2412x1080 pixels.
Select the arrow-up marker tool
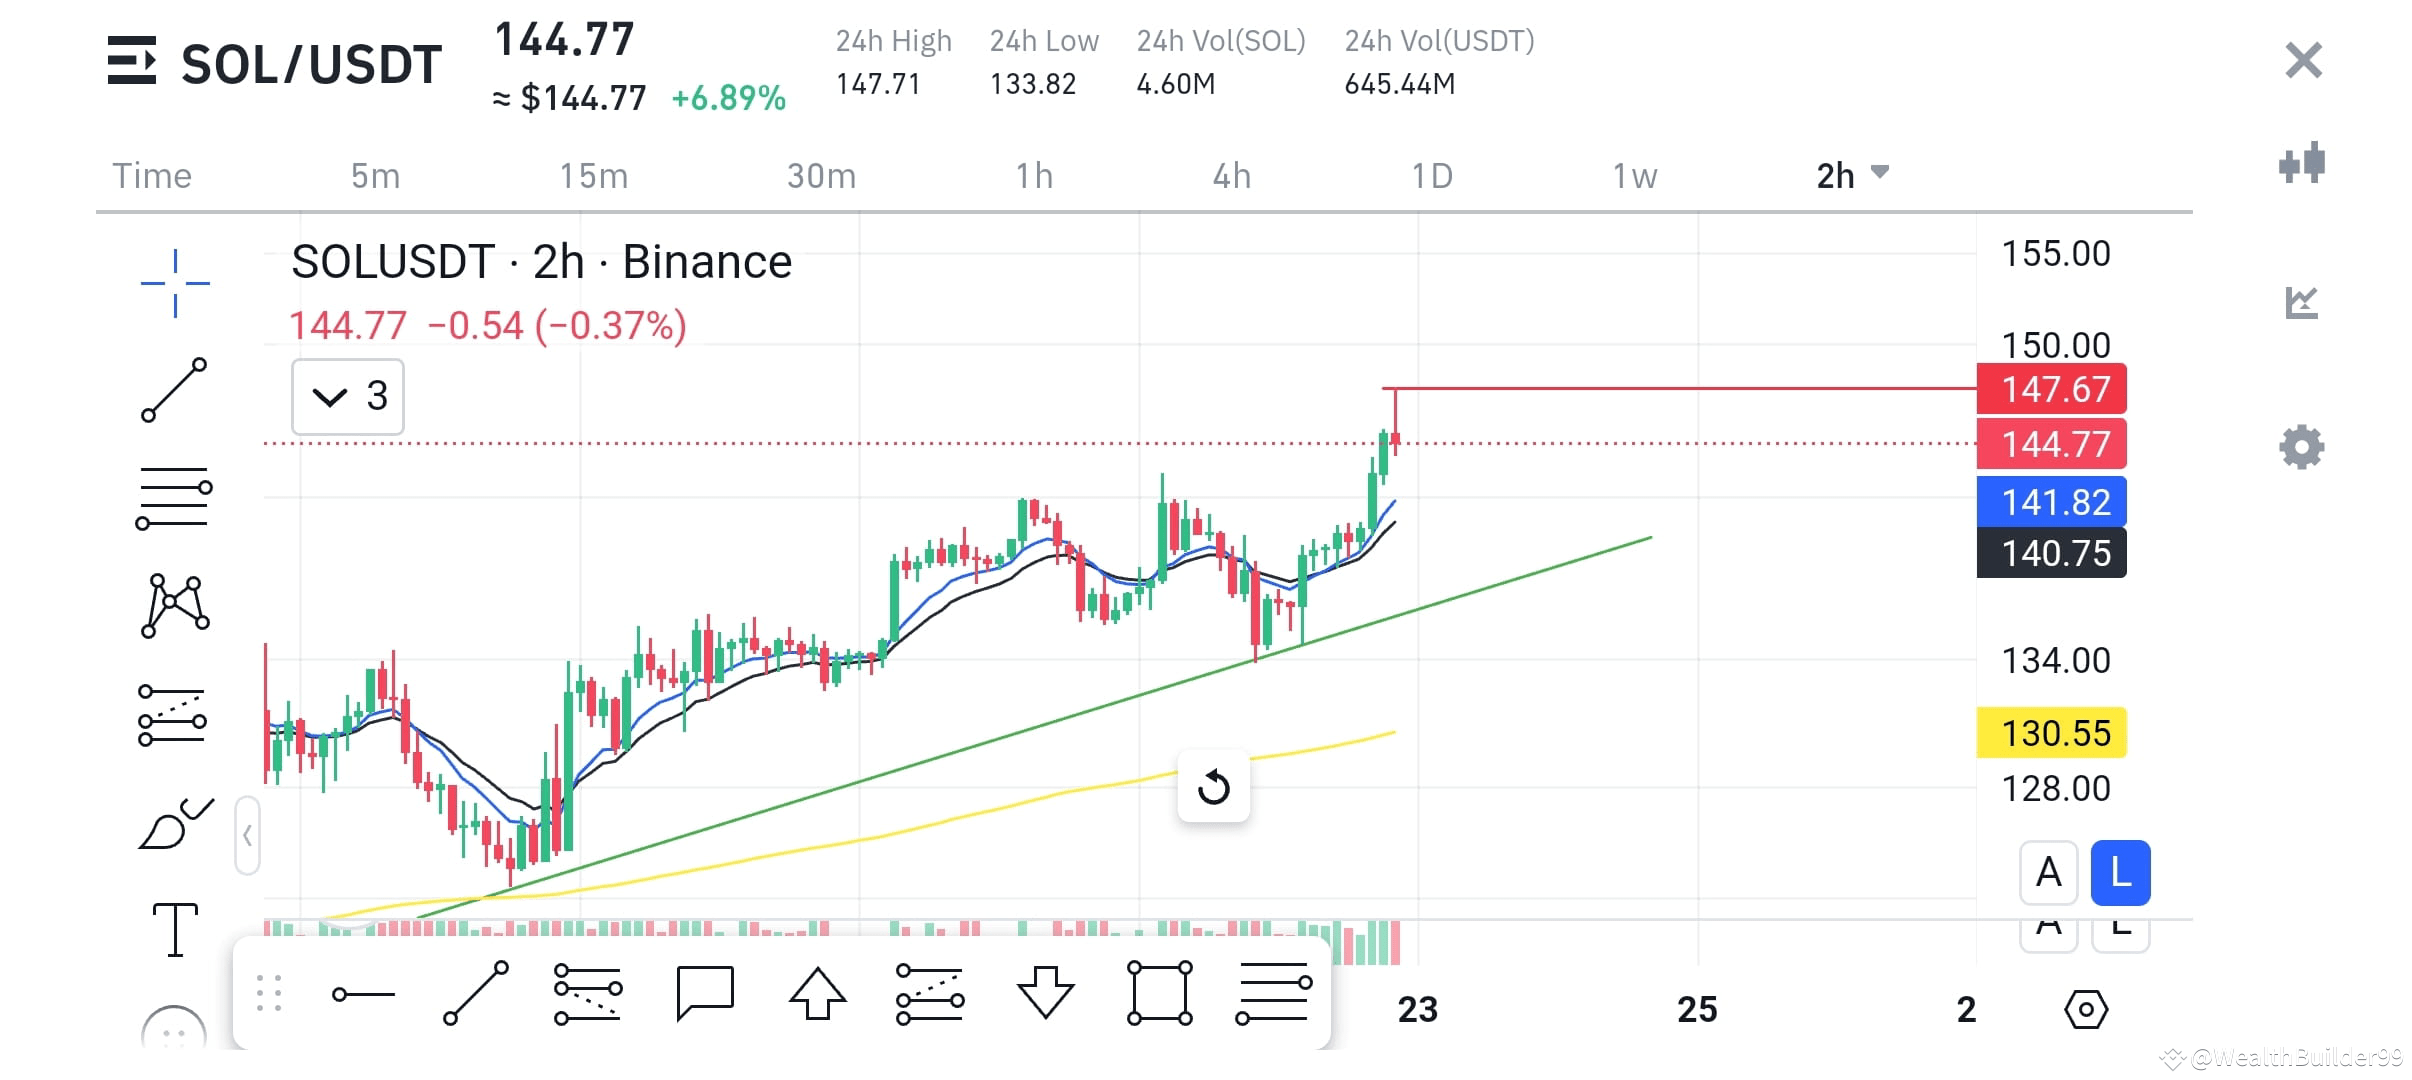(819, 993)
